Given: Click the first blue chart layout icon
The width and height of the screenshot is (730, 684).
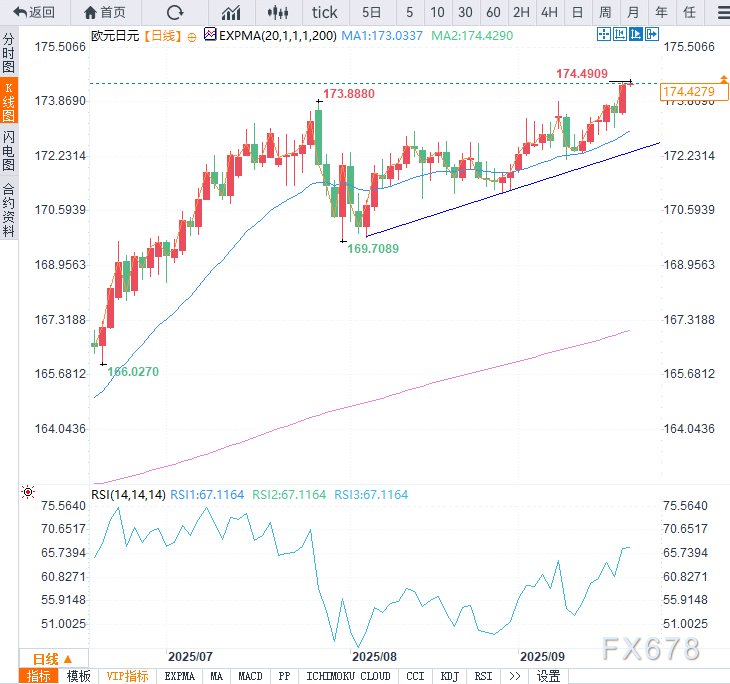Looking at the screenshot, I should pyautogui.click(x=603, y=34).
